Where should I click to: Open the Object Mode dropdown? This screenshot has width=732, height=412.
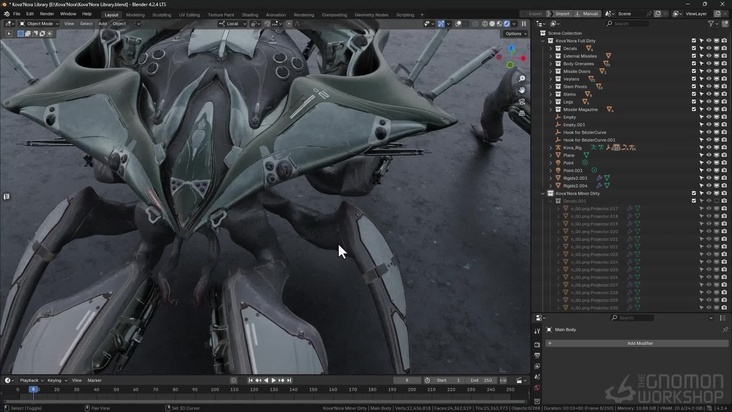(x=39, y=23)
